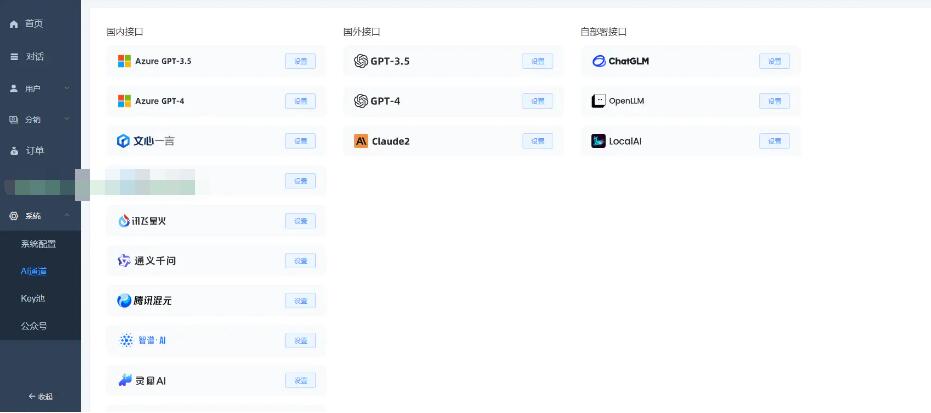This screenshot has width=931, height=413.
Task: Collapse the sidebar with 收起
Action: point(40,397)
